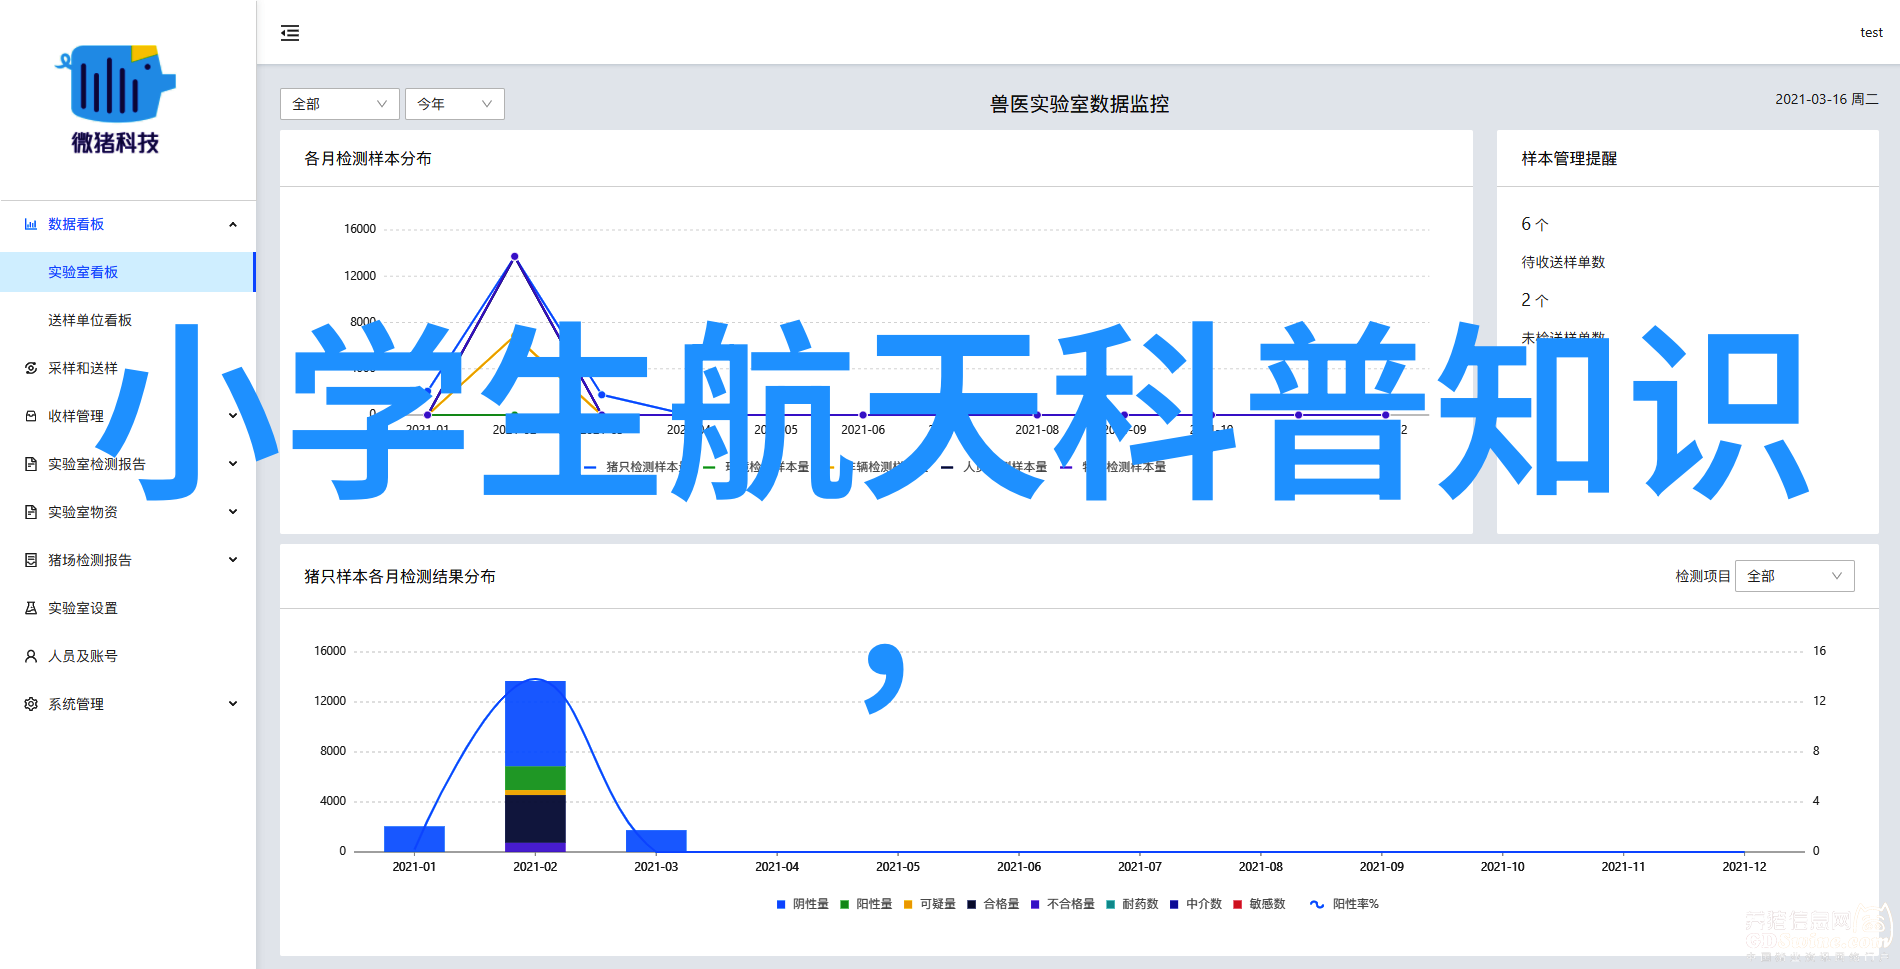1900x969 pixels.
Task: Click the 2021-12 axis label in bottom chart
Action: [1744, 867]
